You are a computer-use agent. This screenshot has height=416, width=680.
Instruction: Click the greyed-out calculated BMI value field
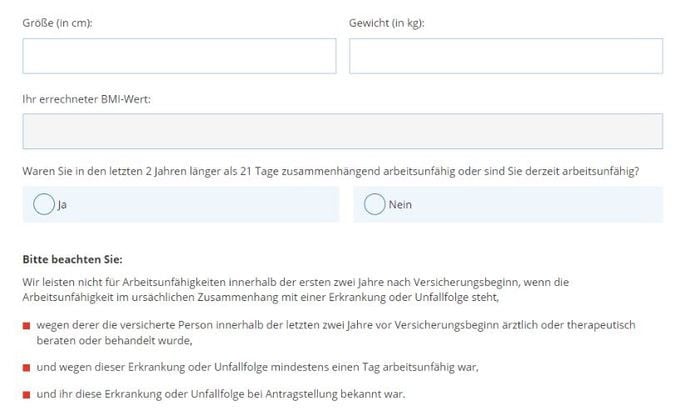[x=342, y=131]
